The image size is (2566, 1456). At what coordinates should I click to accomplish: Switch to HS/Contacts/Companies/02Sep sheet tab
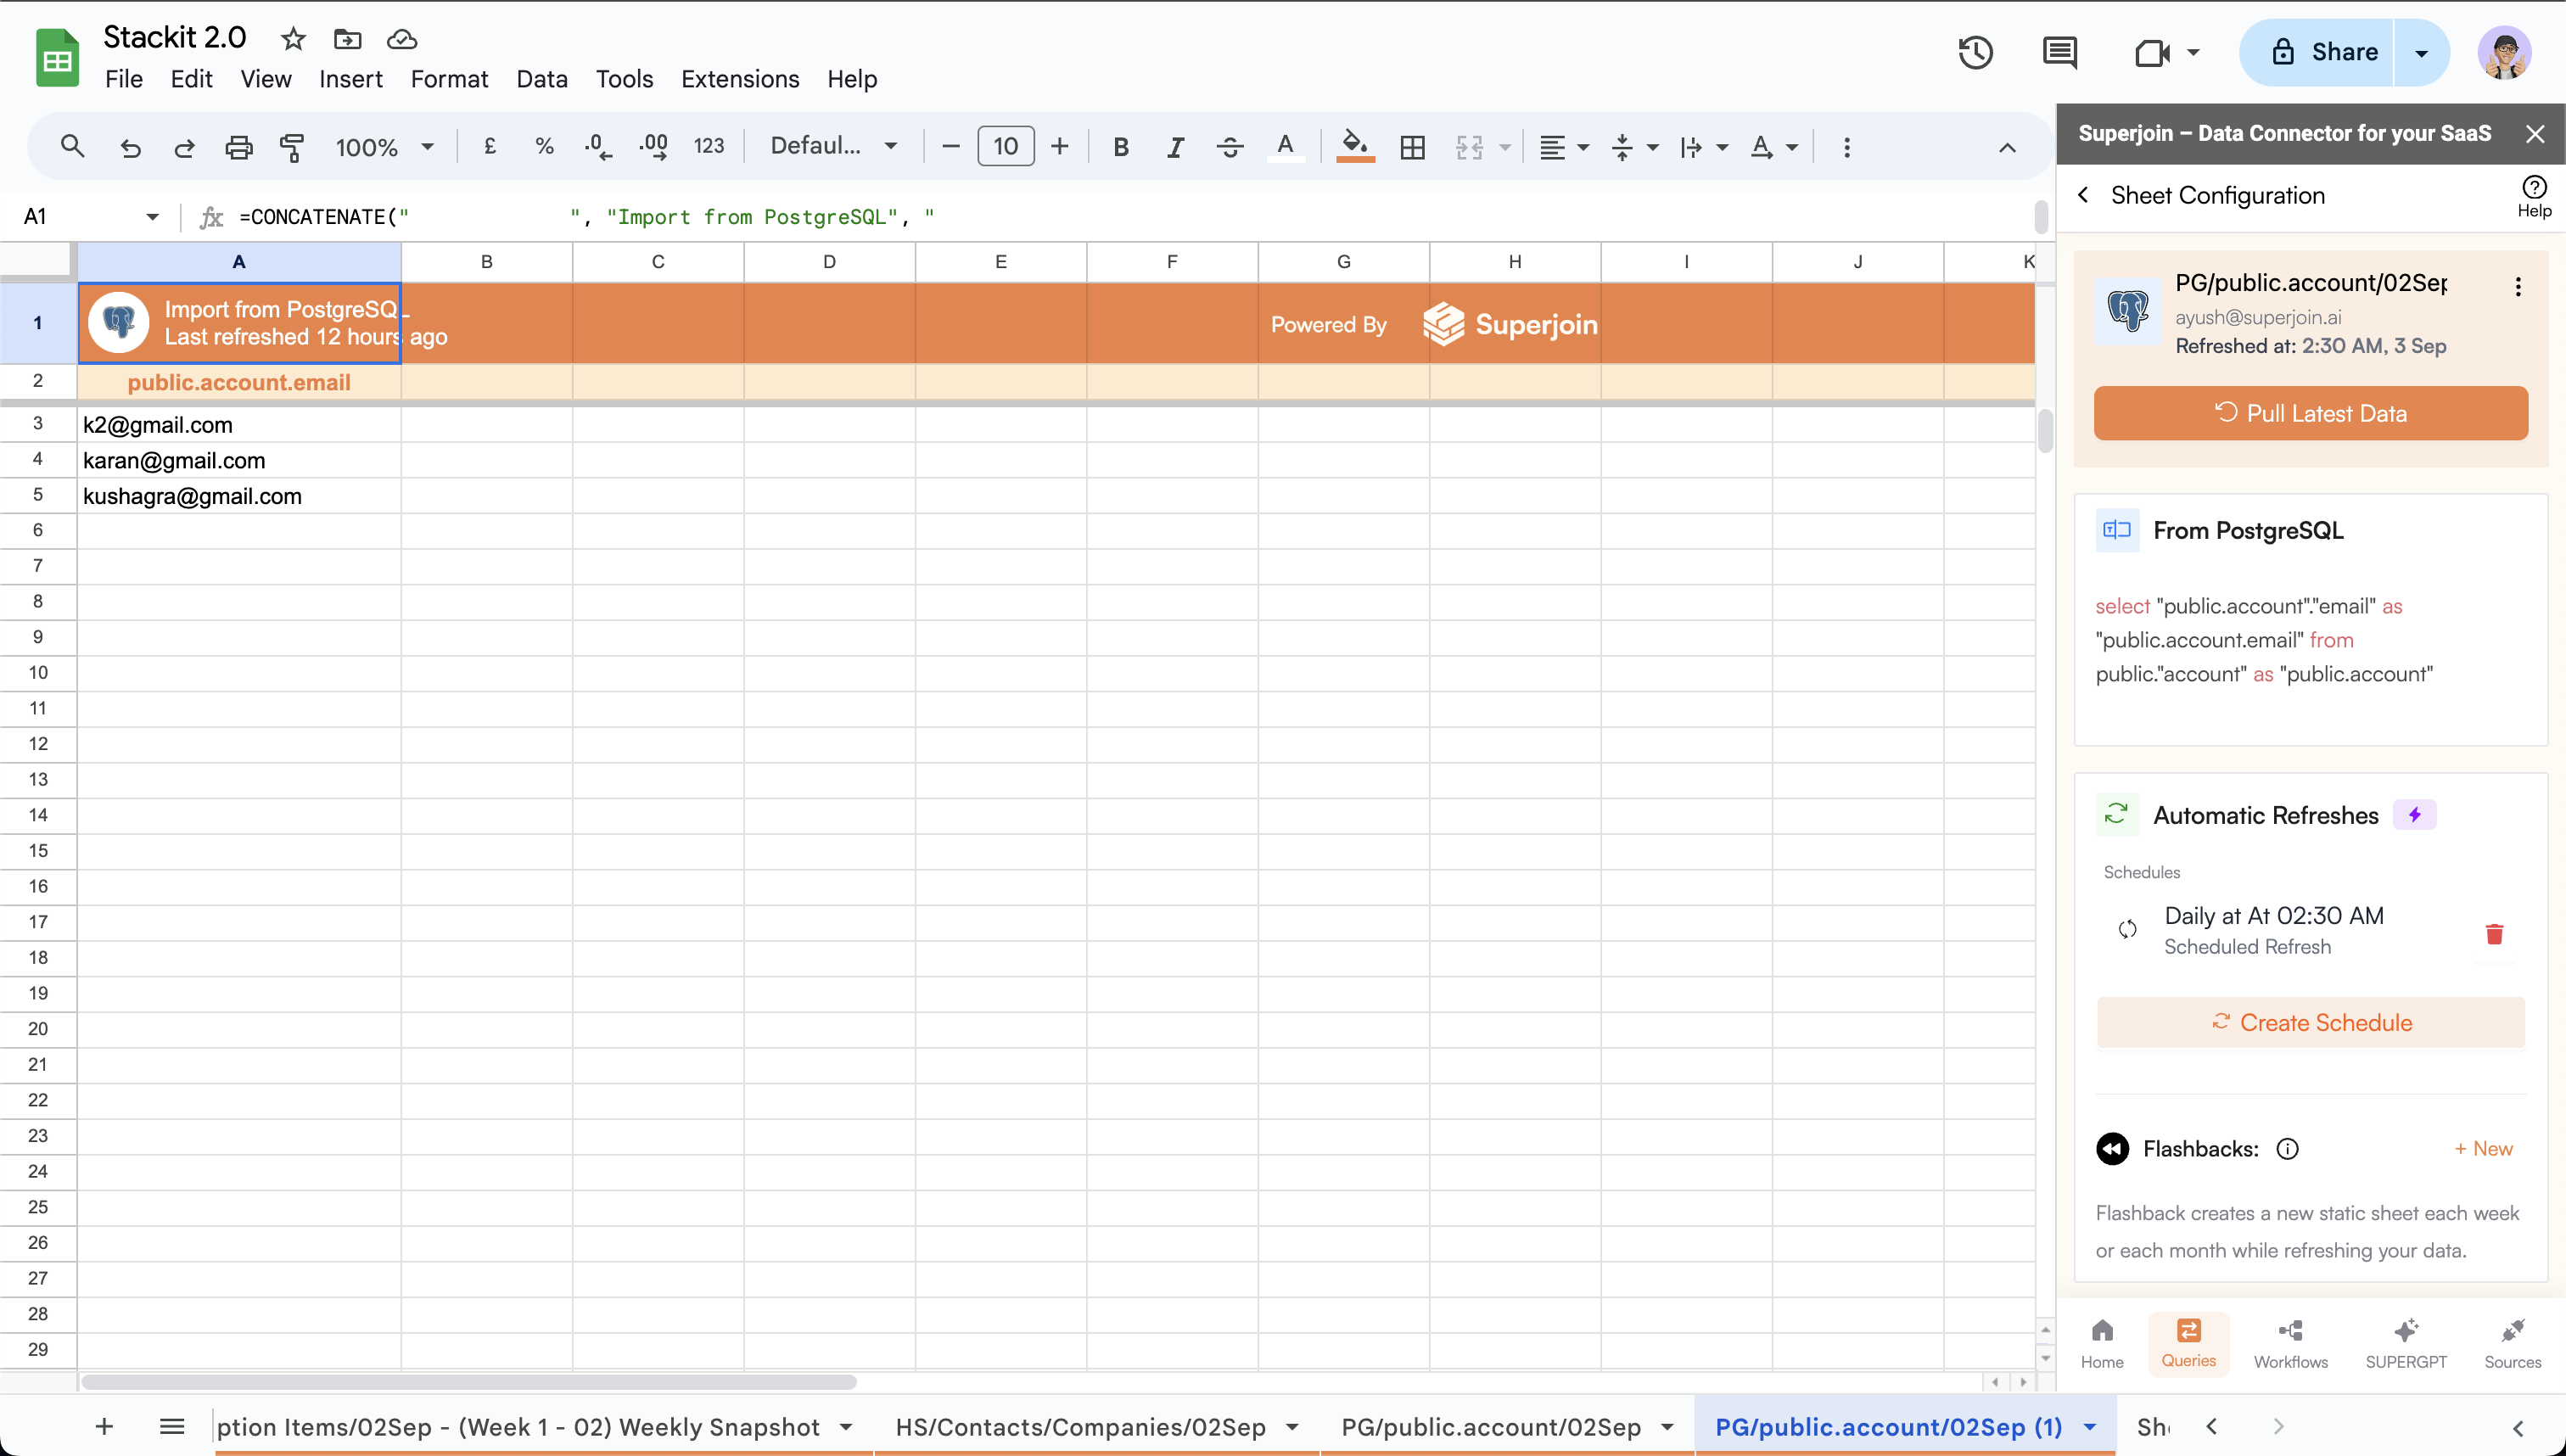pos(1080,1427)
